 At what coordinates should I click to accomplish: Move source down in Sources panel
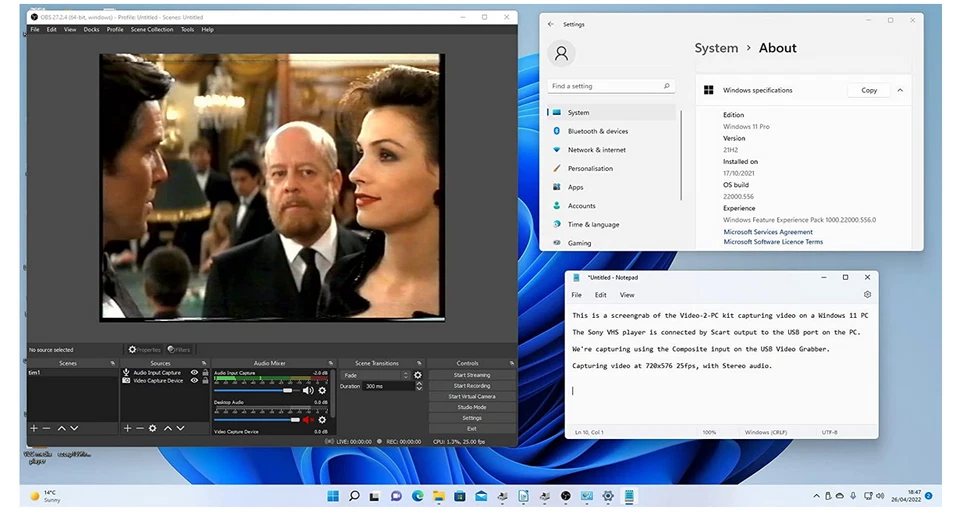point(181,428)
